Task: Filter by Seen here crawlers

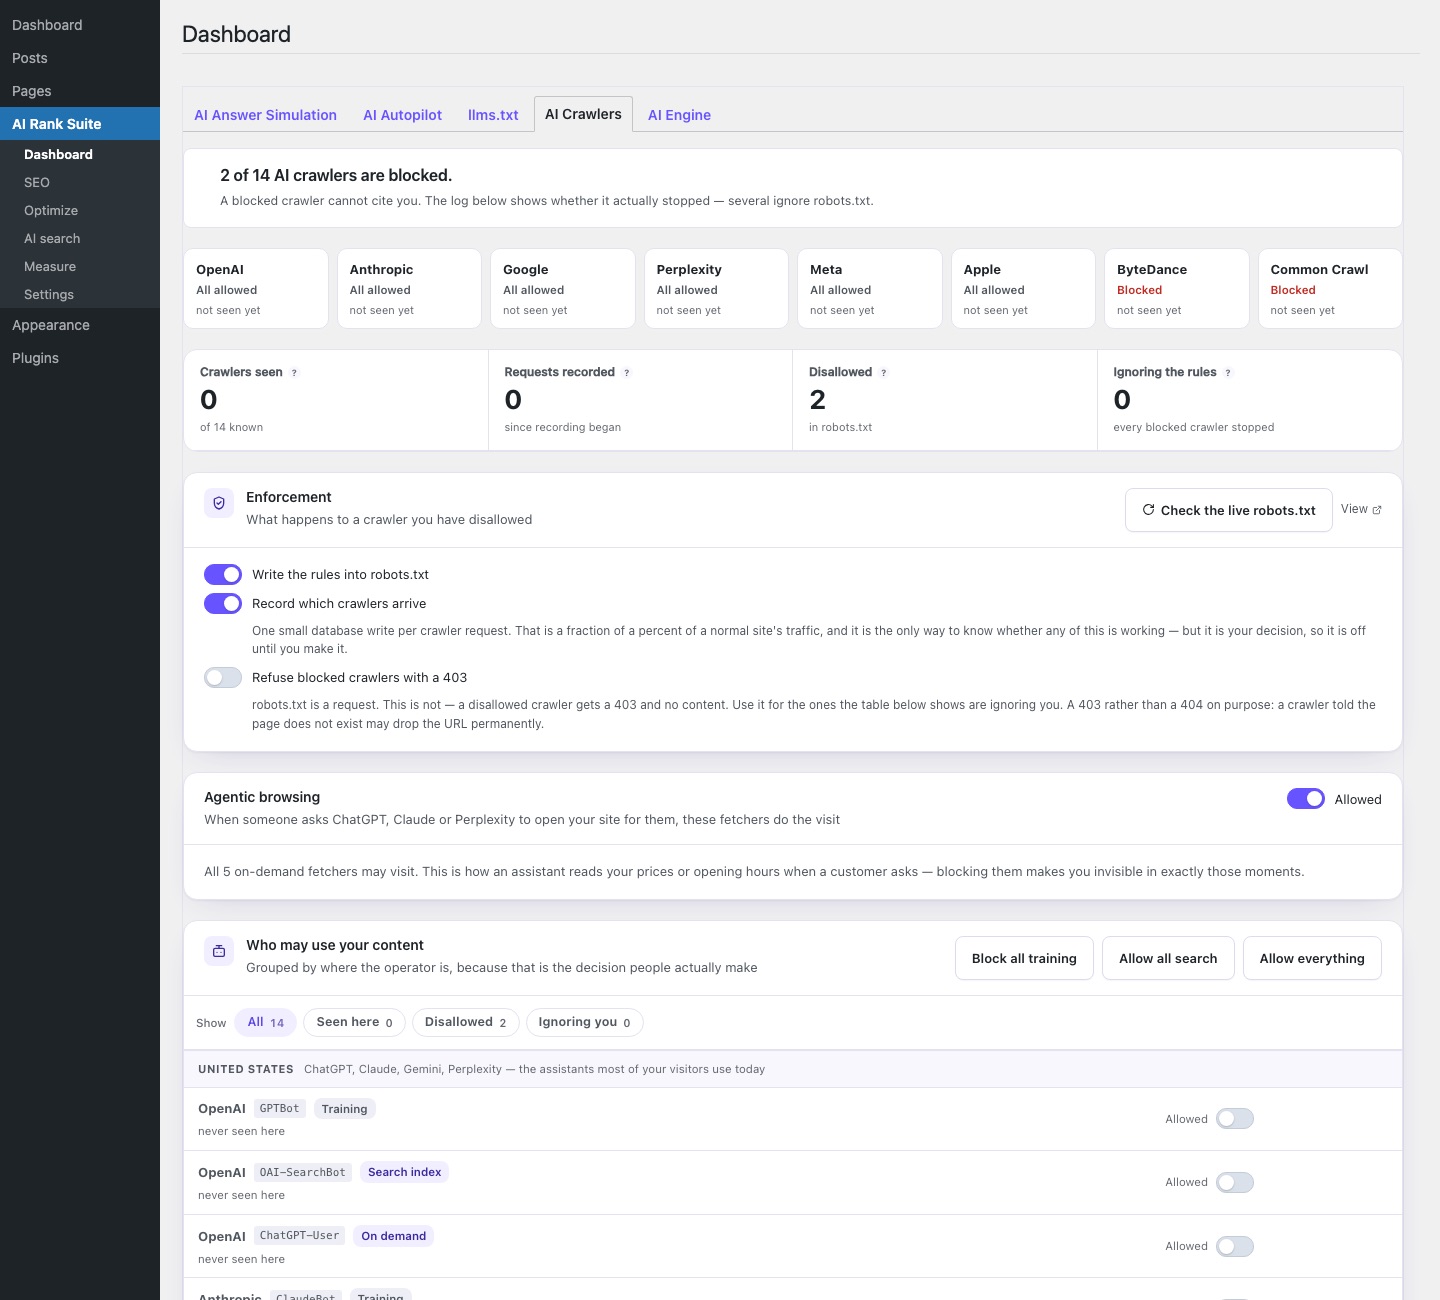Action: coord(354,1022)
